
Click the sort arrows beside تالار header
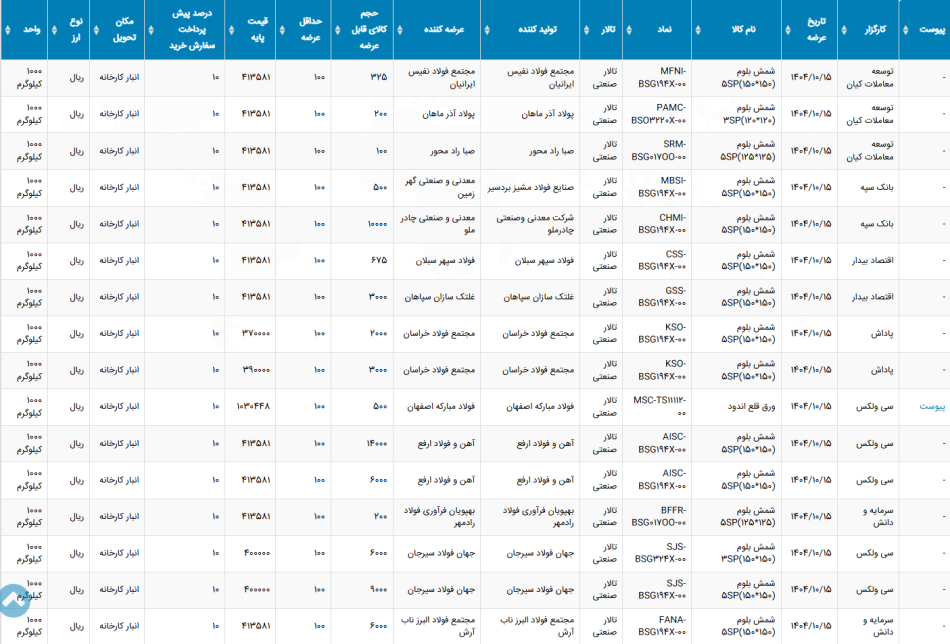click(586, 30)
